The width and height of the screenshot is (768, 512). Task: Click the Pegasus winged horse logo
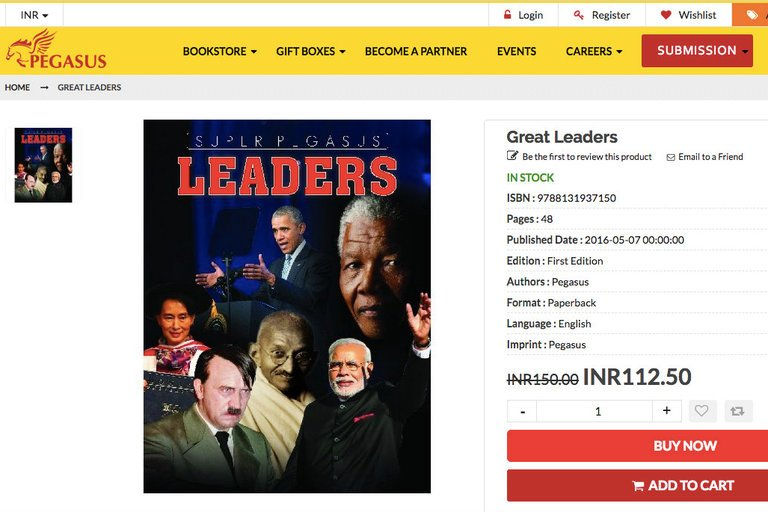tap(56, 49)
